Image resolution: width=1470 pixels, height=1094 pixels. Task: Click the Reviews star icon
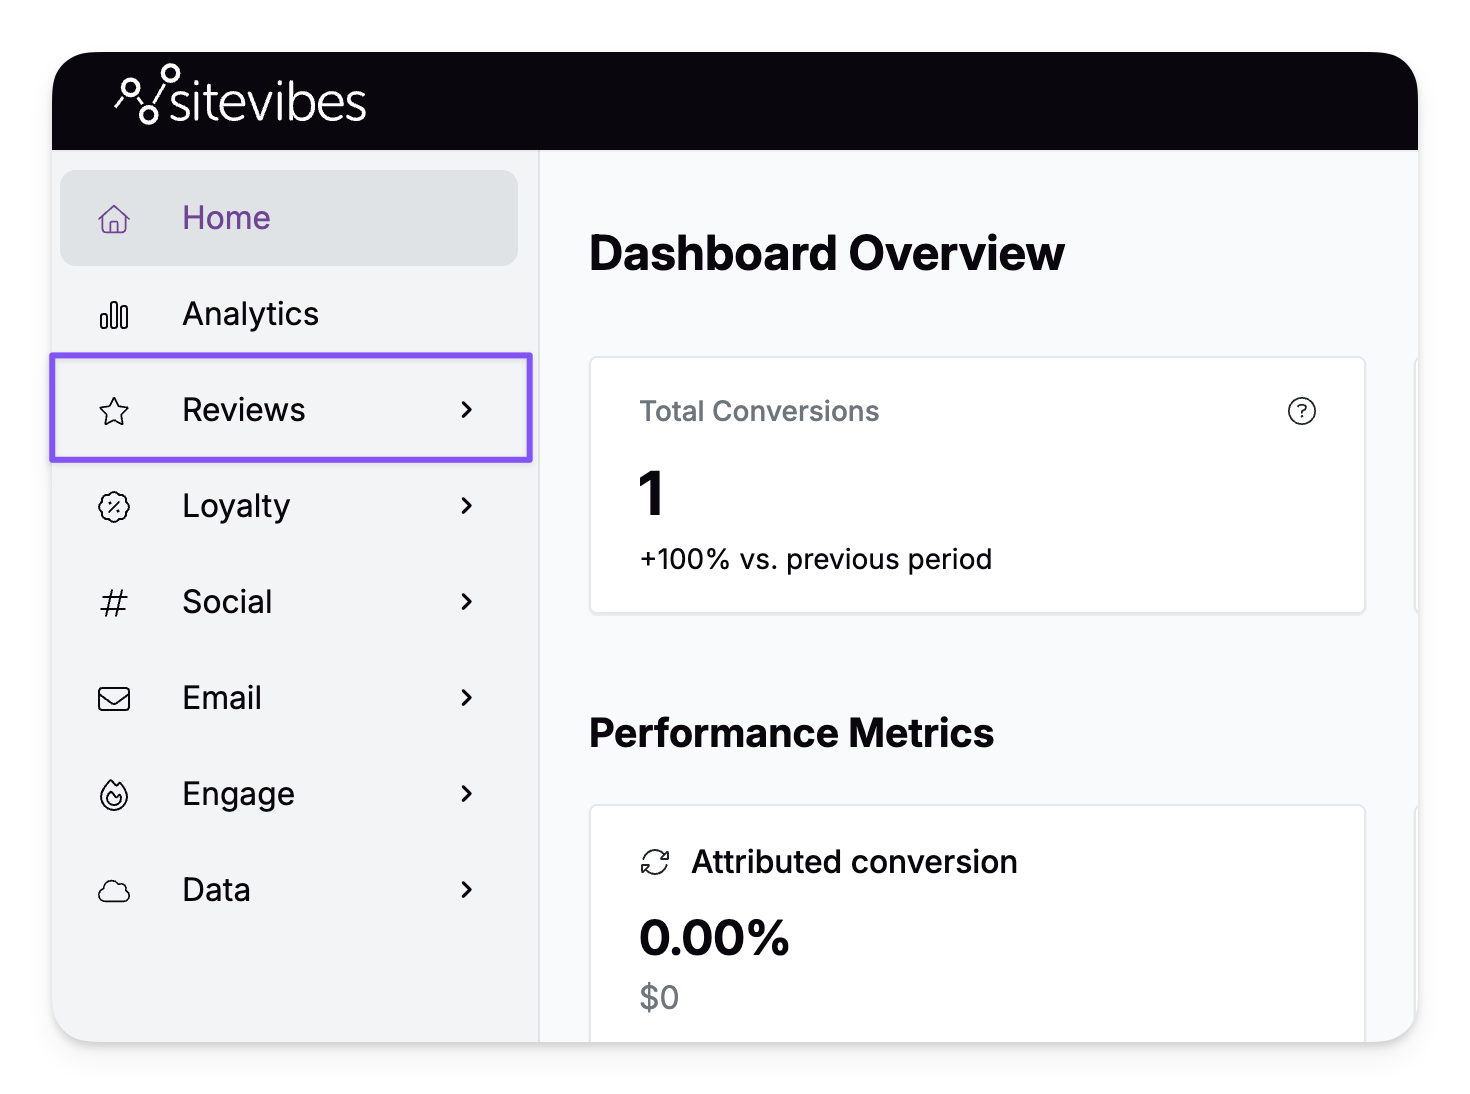114,411
